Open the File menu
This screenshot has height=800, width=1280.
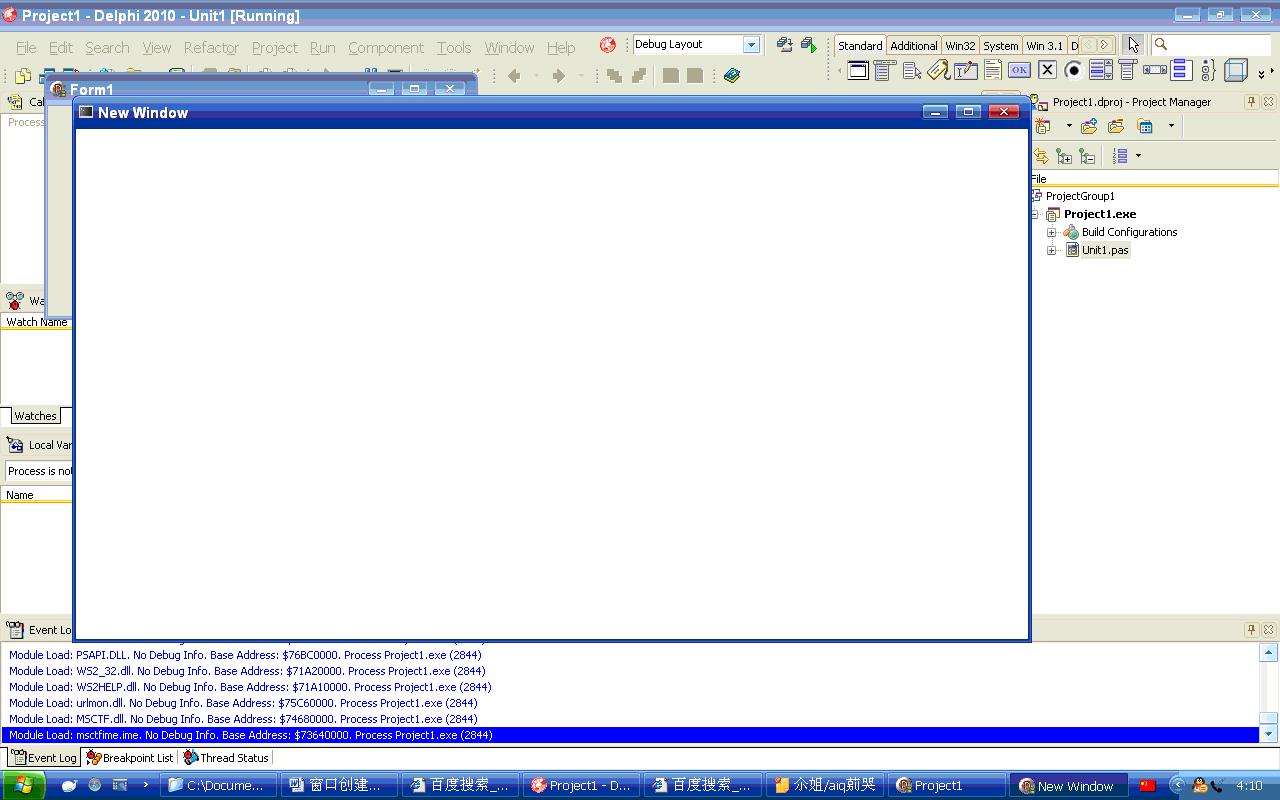(x=26, y=47)
